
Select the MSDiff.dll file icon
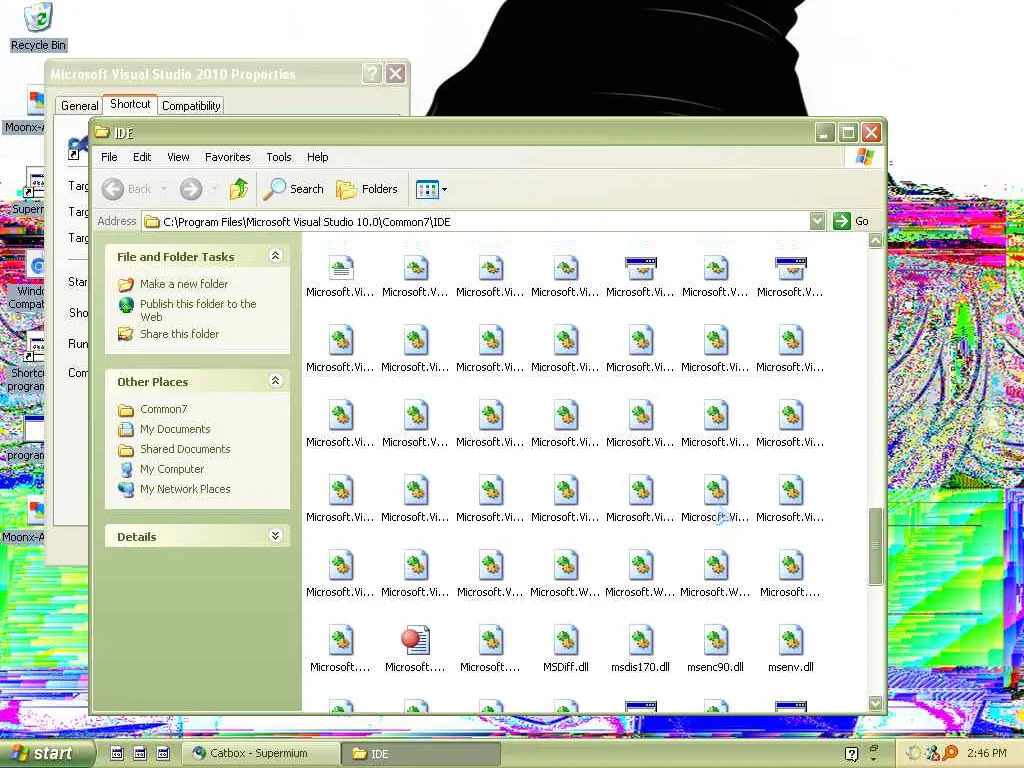point(566,640)
